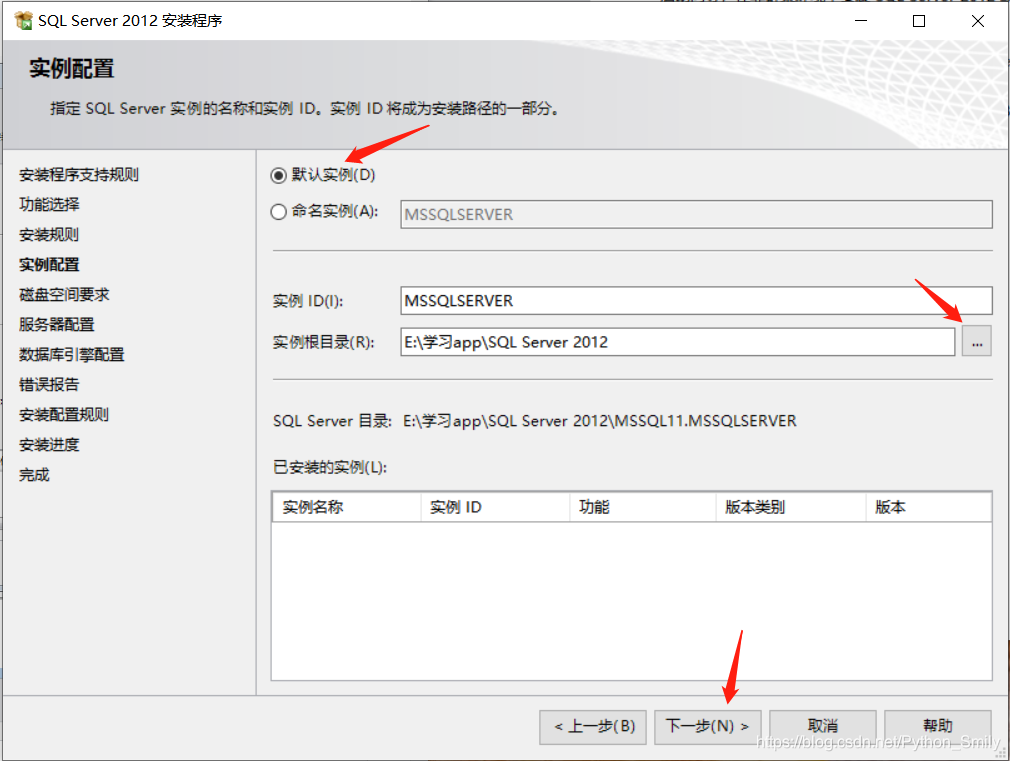Click the 上一步(B) back button

[x=593, y=727]
